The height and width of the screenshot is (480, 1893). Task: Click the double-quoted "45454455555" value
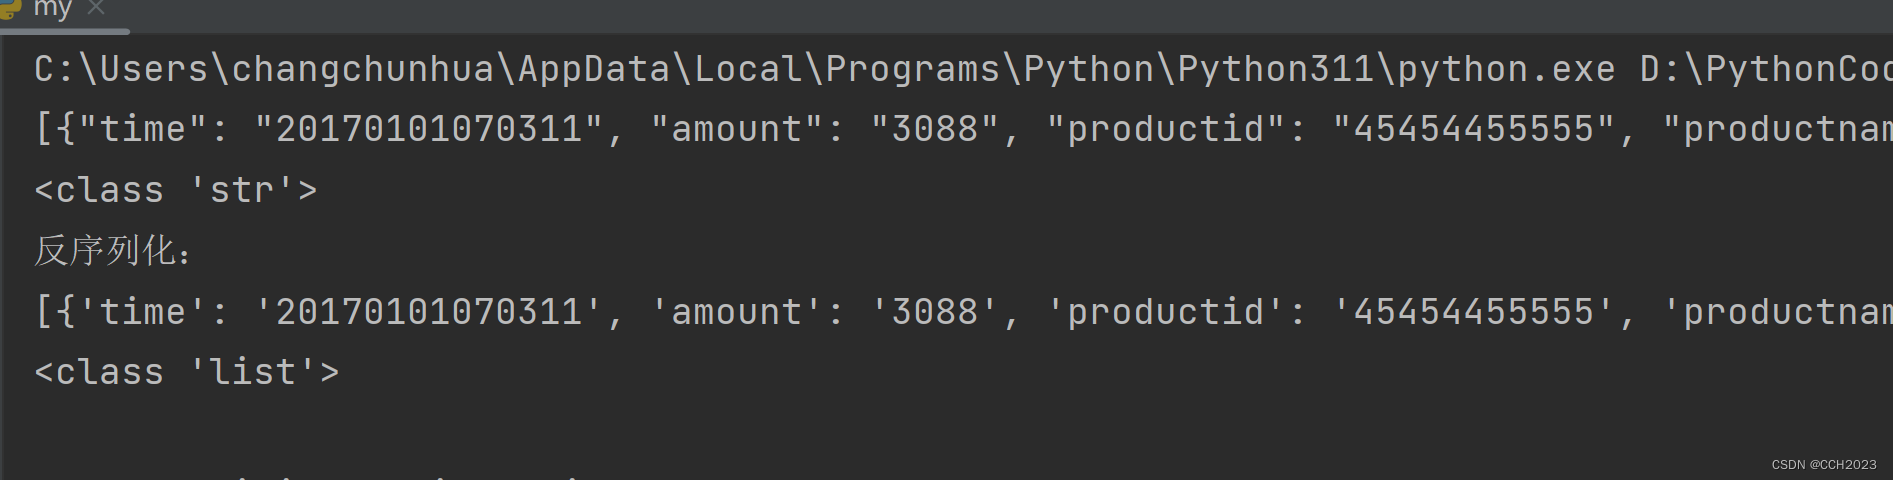pos(1474,129)
